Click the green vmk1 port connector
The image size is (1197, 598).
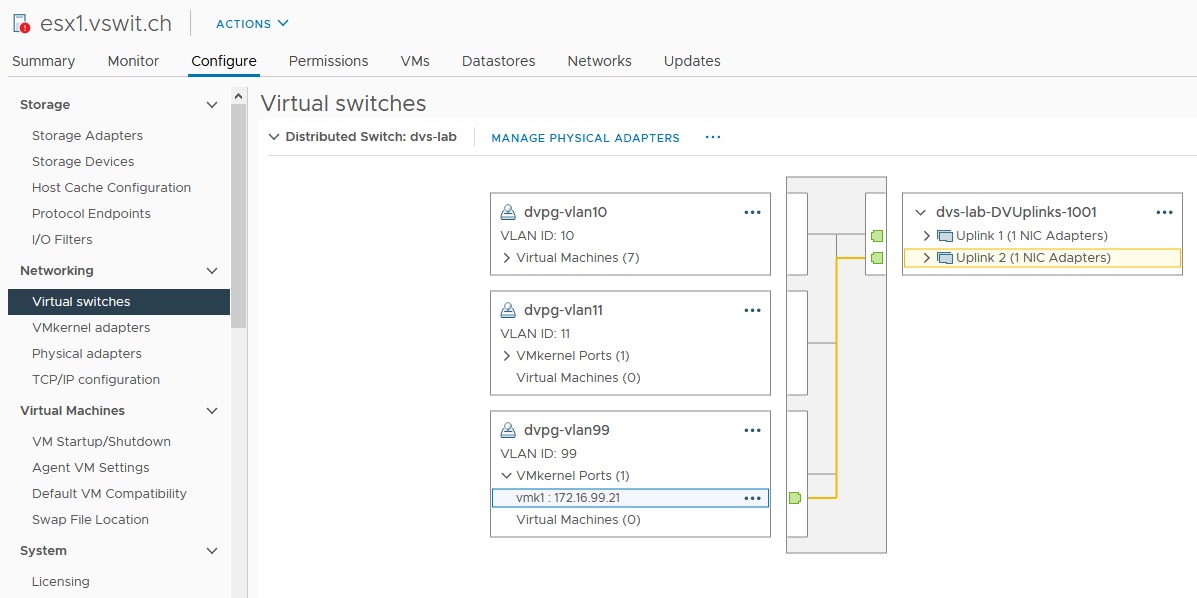coord(795,498)
